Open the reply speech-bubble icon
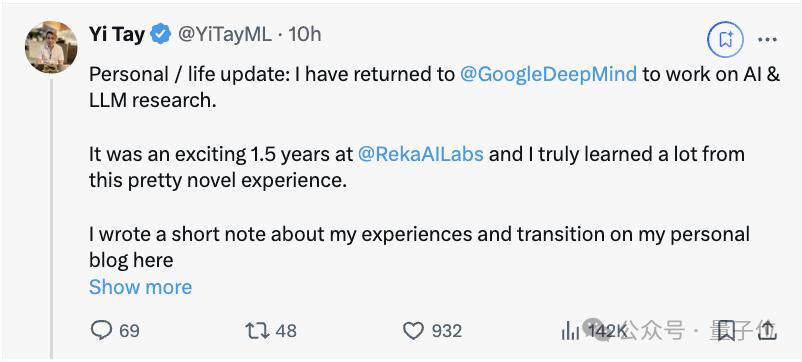This screenshot has height=362, width=802. coord(101,330)
